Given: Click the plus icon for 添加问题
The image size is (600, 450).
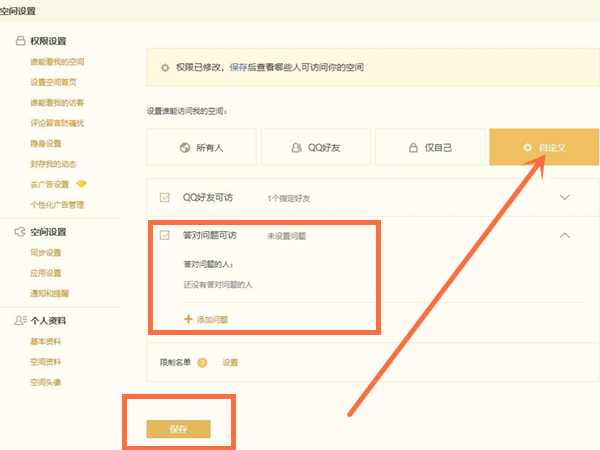Looking at the screenshot, I should pyautogui.click(x=187, y=319).
